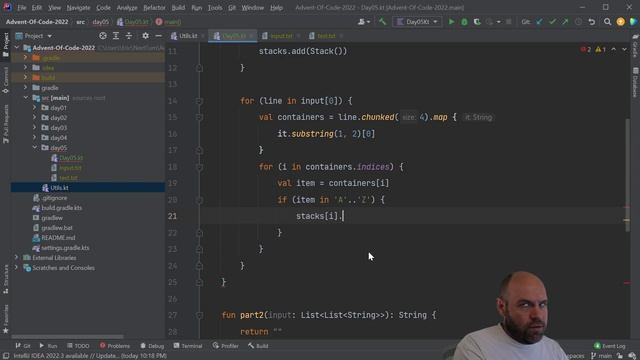Toggle fold marker on line 14

pos(199,101)
